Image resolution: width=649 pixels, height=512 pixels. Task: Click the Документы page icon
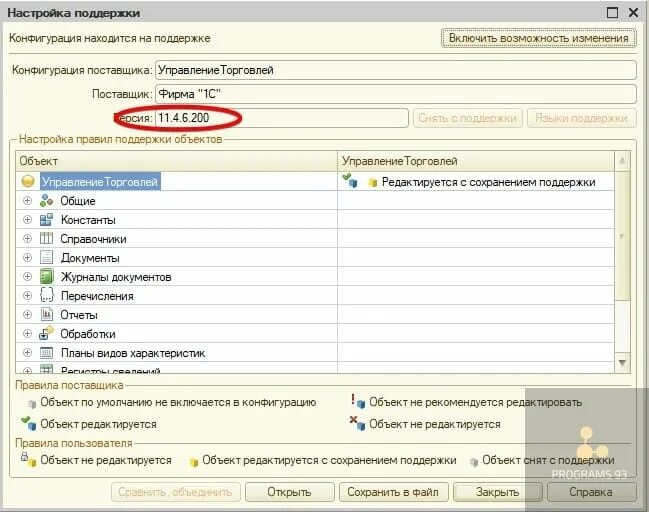46,257
